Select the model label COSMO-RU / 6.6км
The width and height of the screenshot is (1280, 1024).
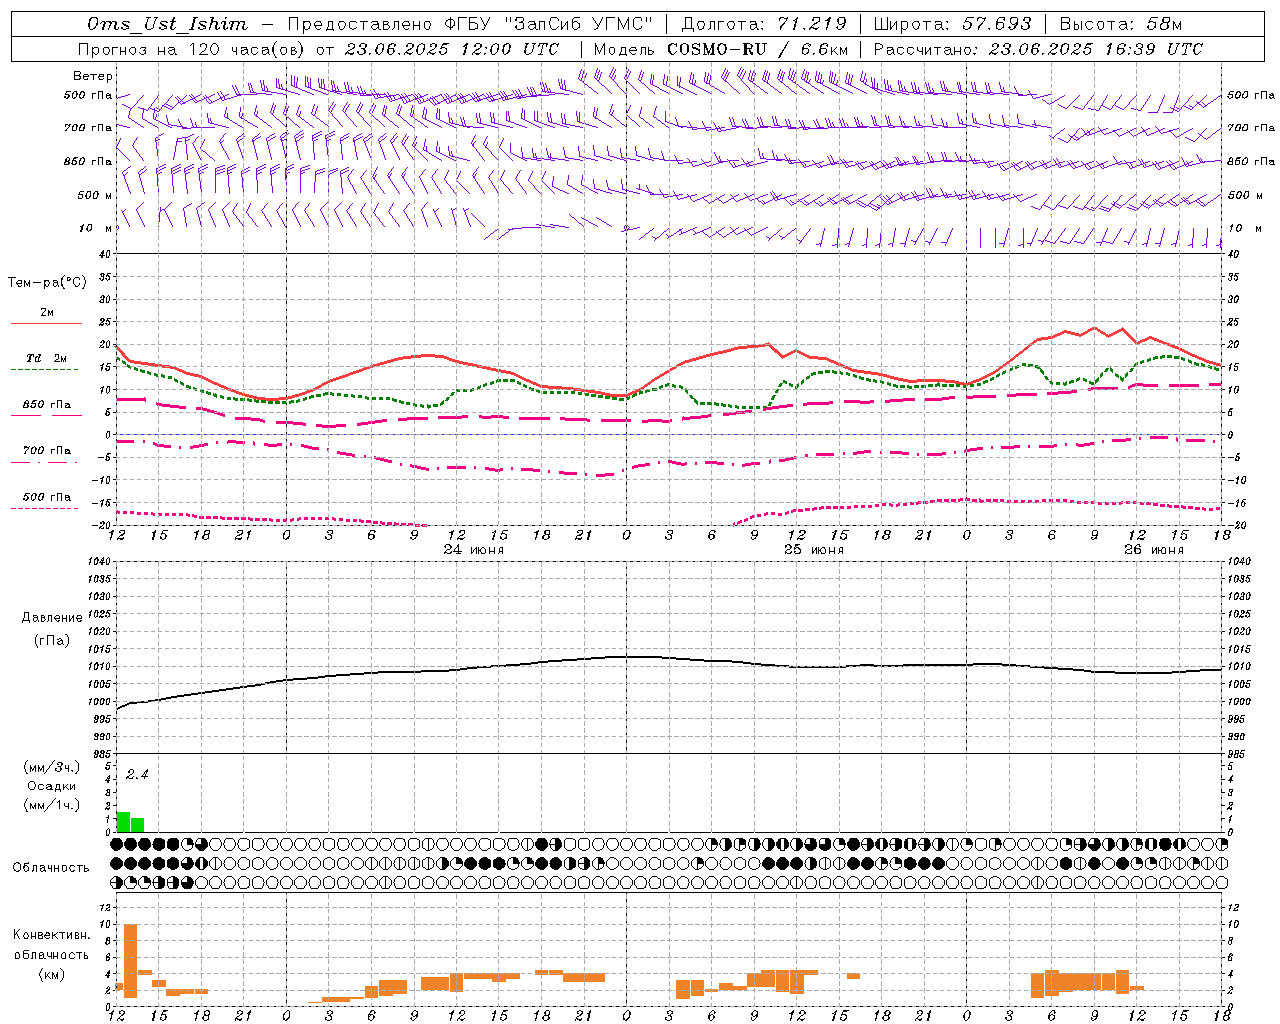pos(758,49)
